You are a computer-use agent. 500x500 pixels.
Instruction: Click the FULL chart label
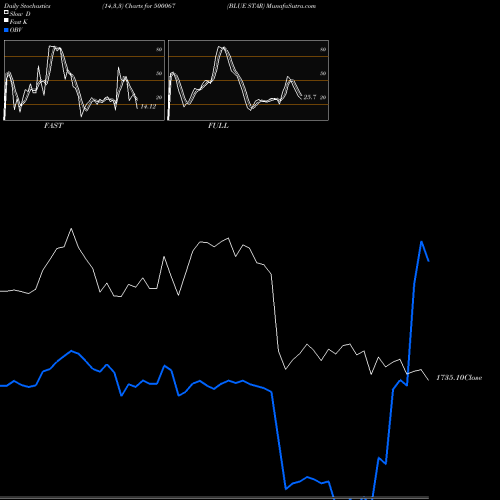(x=218, y=125)
